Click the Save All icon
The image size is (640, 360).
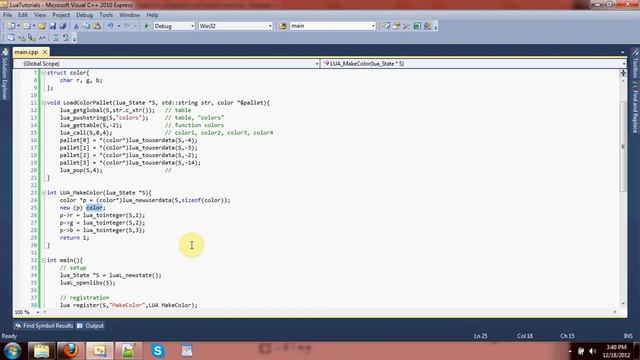click(62, 26)
